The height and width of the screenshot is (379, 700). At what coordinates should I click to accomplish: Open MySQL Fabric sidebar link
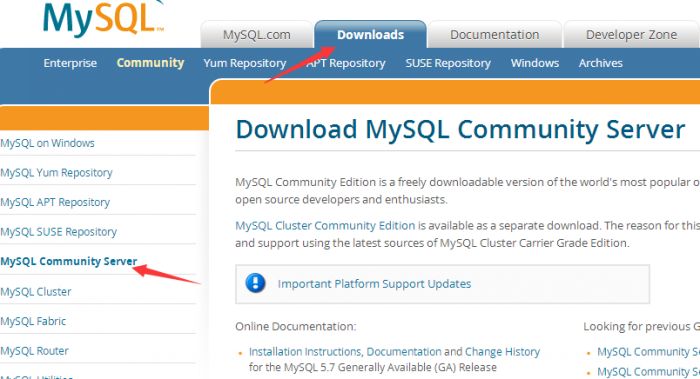pyautogui.click(x=33, y=321)
